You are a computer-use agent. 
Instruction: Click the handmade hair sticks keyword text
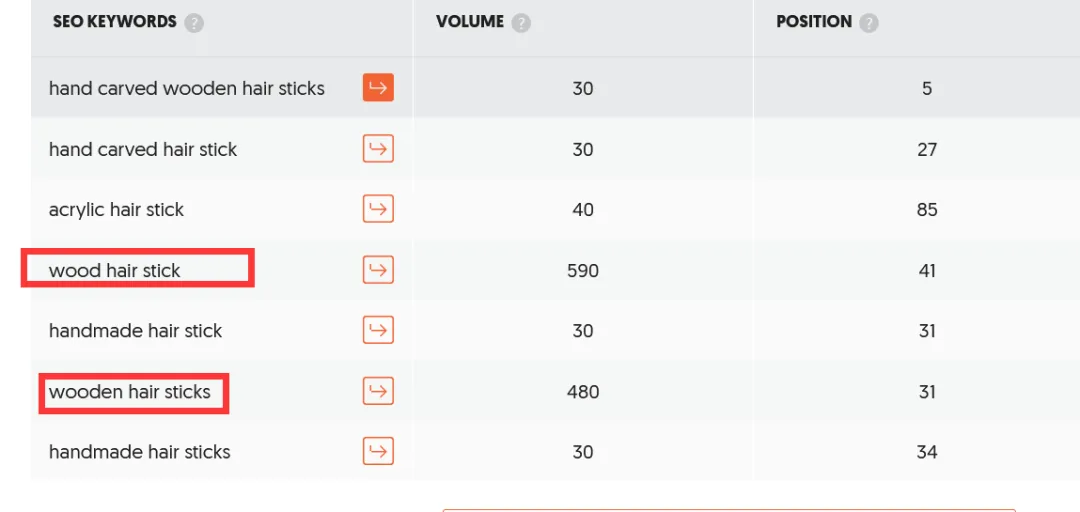140,451
